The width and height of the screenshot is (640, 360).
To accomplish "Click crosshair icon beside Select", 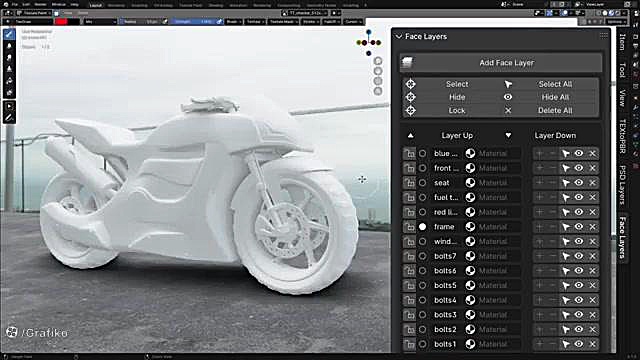I will point(411,84).
